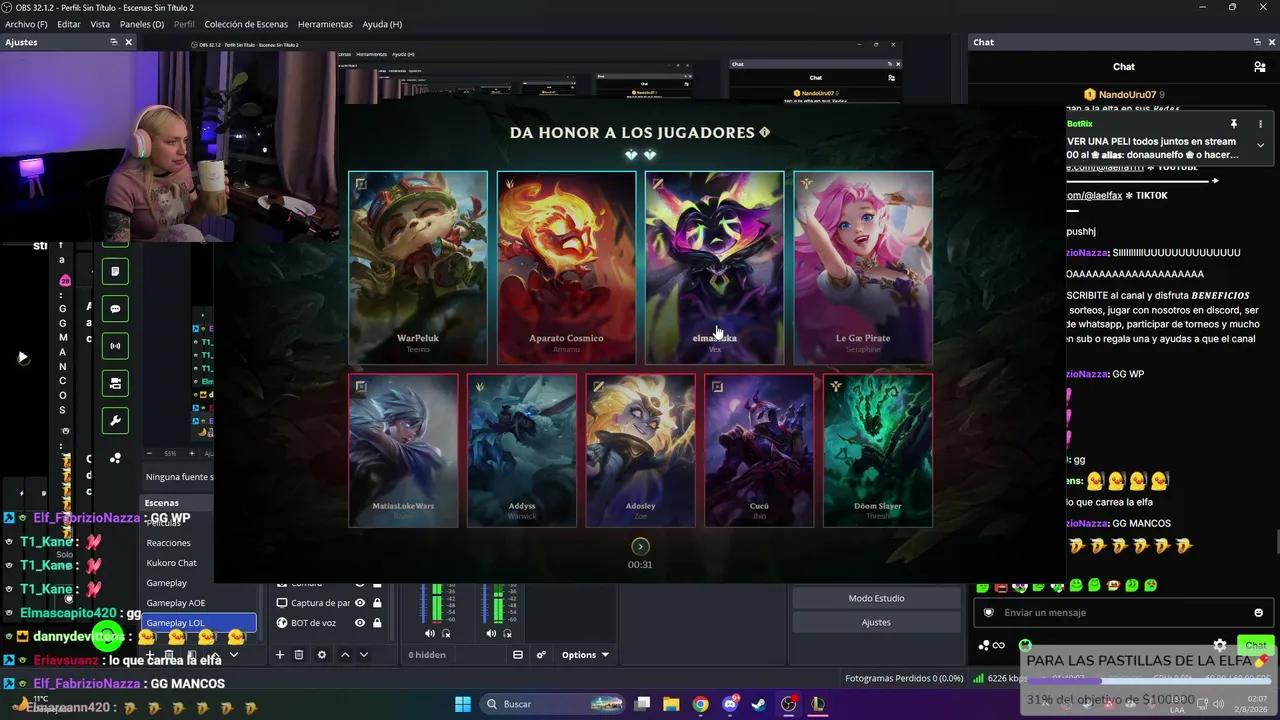The height and width of the screenshot is (720, 1280).
Task: Toggle visibility of BOT de voz source
Action: tap(360, 623)
